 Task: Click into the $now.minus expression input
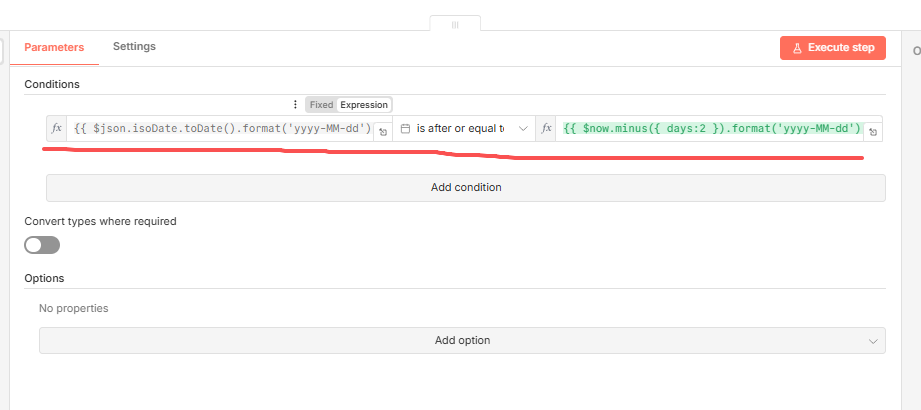point(710,128)
